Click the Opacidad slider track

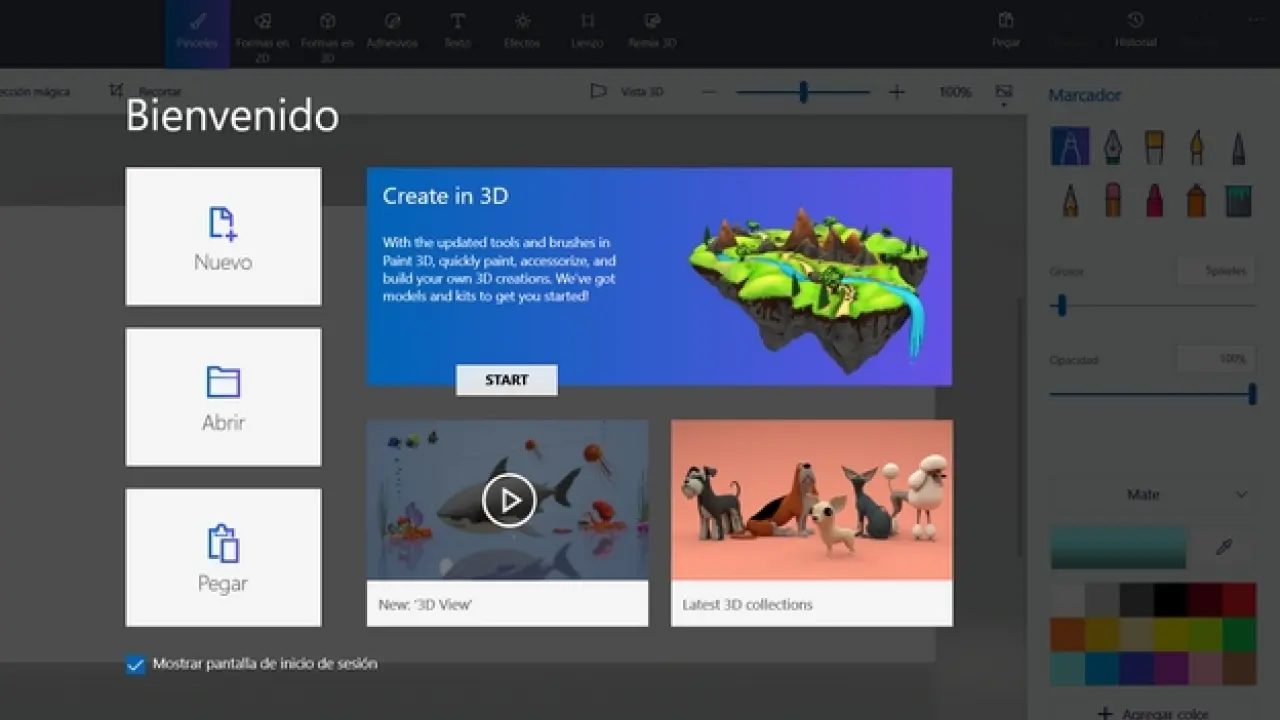pyautogui.click(x=1150, y=394)
